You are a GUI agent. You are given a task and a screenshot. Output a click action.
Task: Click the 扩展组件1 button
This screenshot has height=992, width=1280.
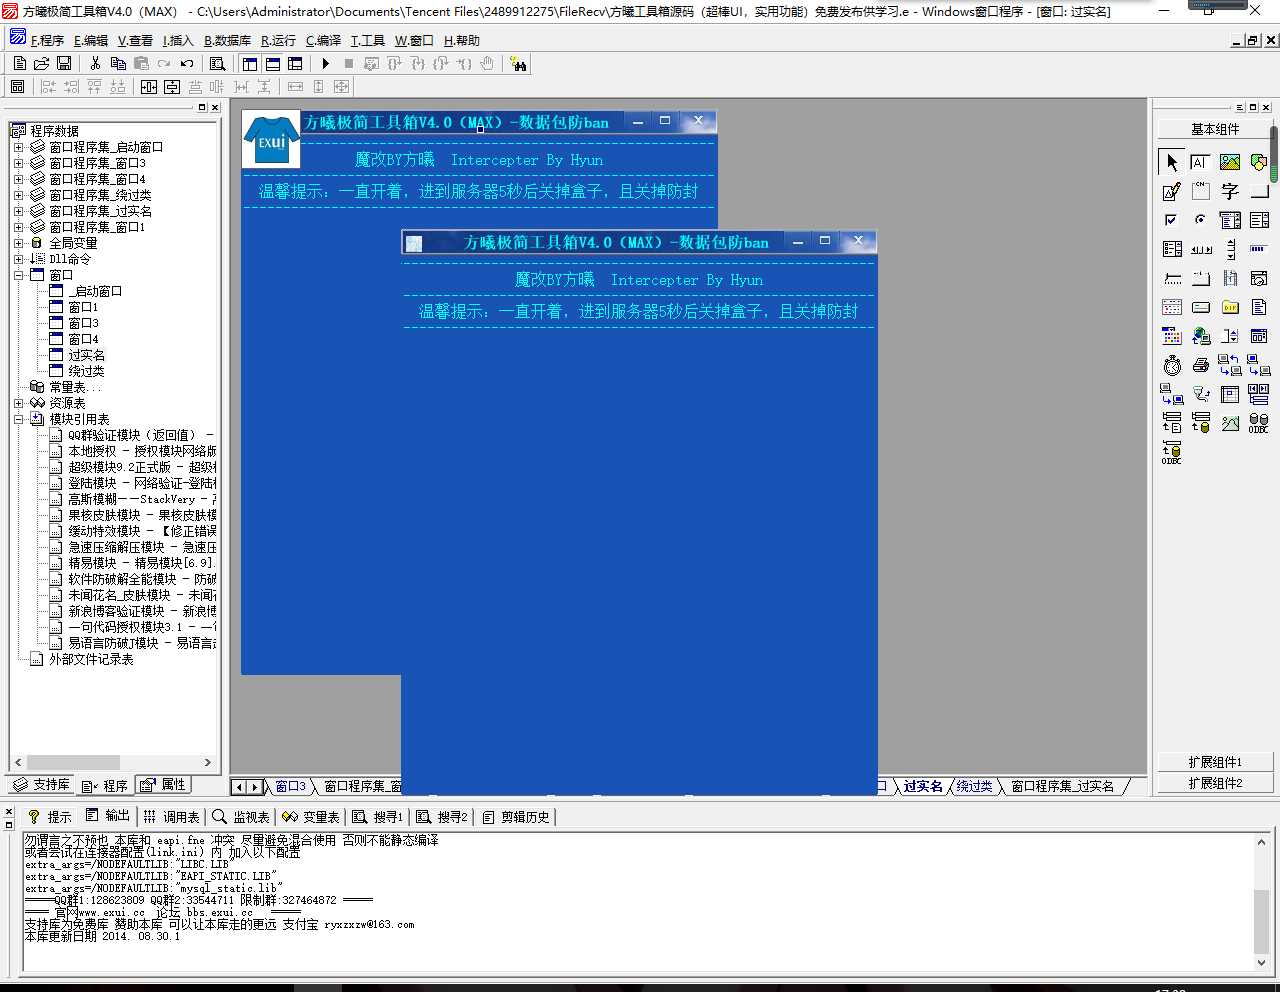(1215, 762)
